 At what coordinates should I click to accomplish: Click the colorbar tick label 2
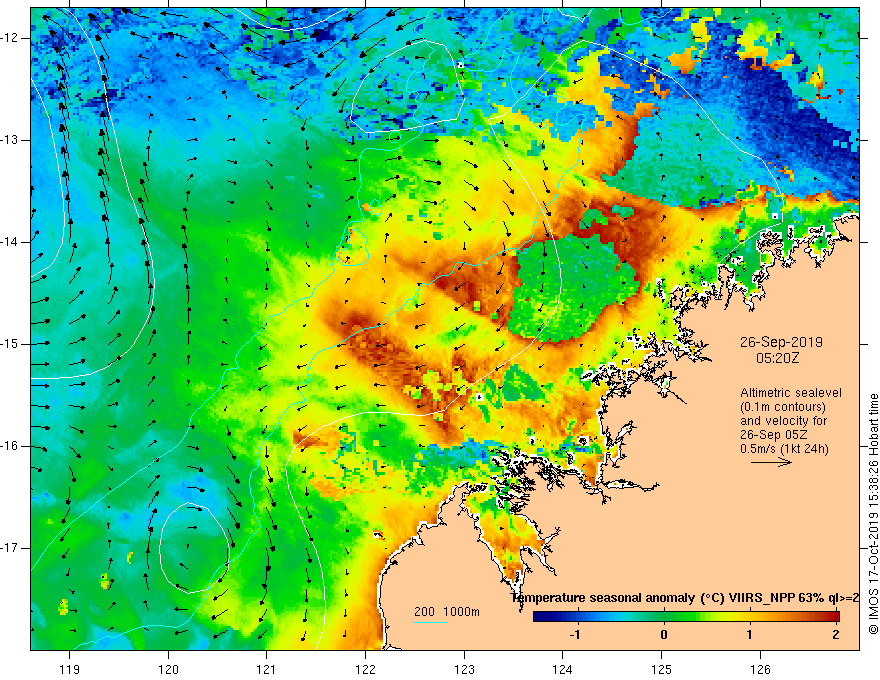click(x=836, y=635)
